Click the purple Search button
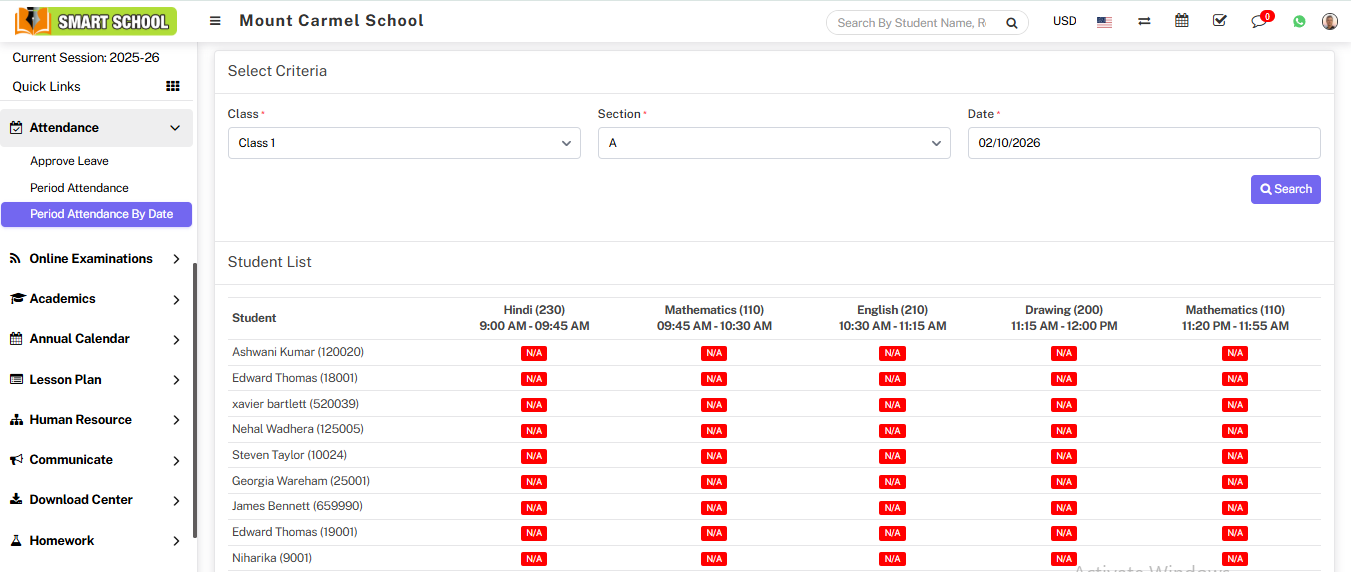The image size is (1351, 572). (1285, 189)
